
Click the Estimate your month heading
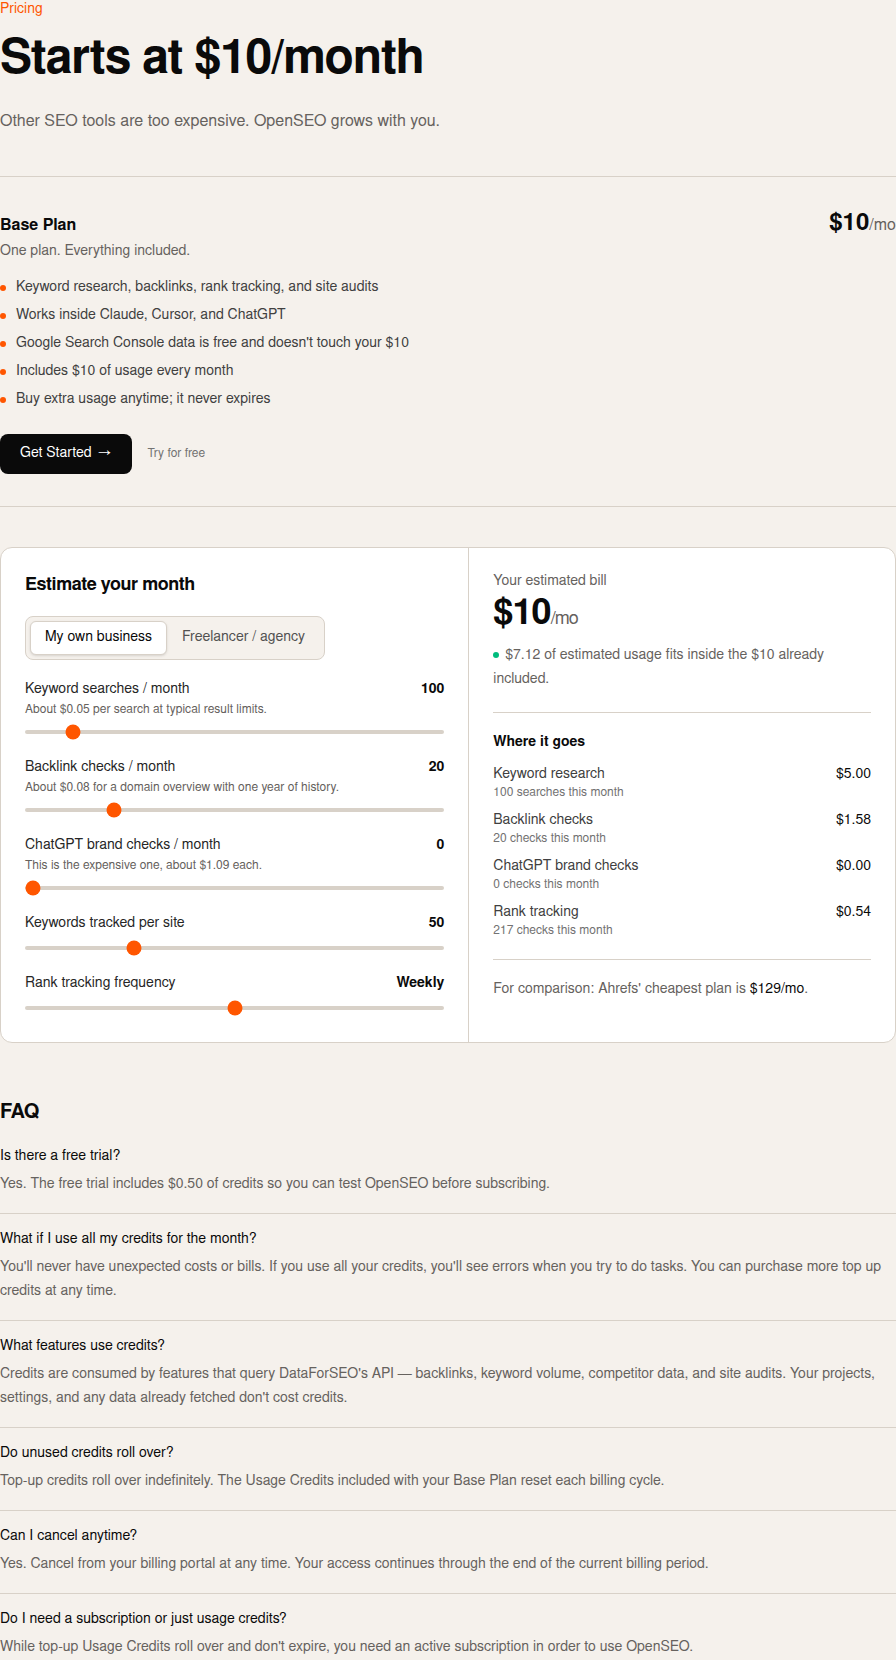tap(110, 584)
